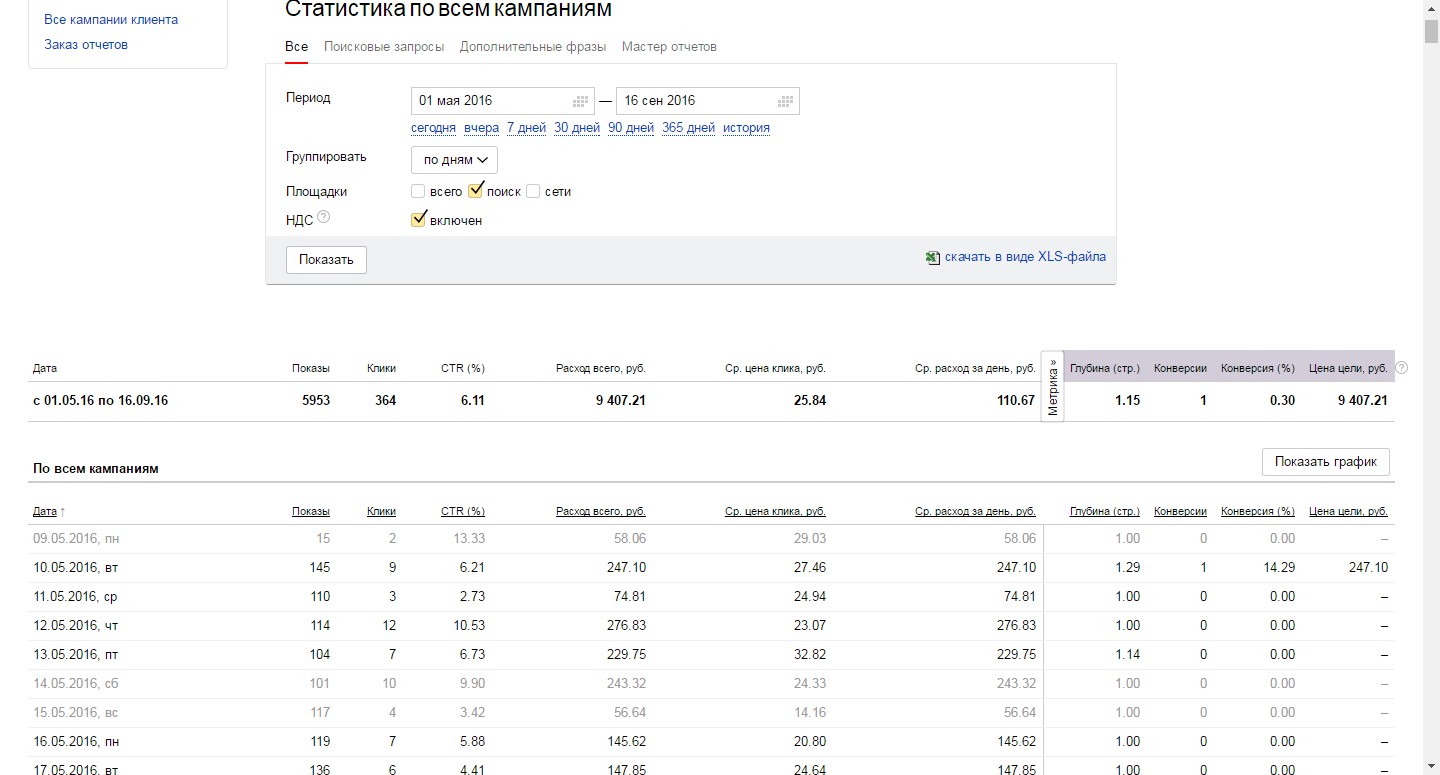Click start date field '01 мая 2016'
This screenshot has height=775, width=1440.
[x=503, y=101]
